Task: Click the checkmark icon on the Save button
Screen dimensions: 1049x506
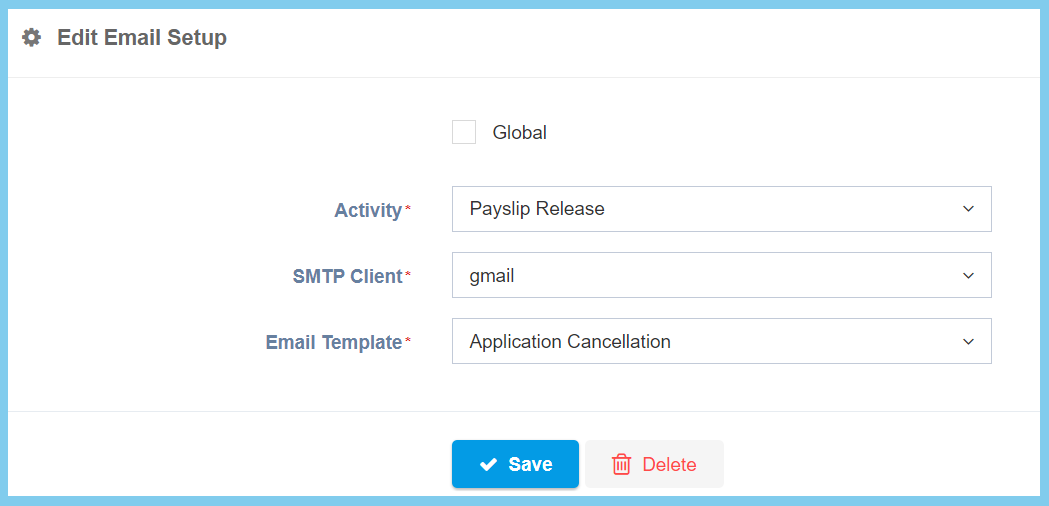Action: pyautogui.click(x=489, y=464)
